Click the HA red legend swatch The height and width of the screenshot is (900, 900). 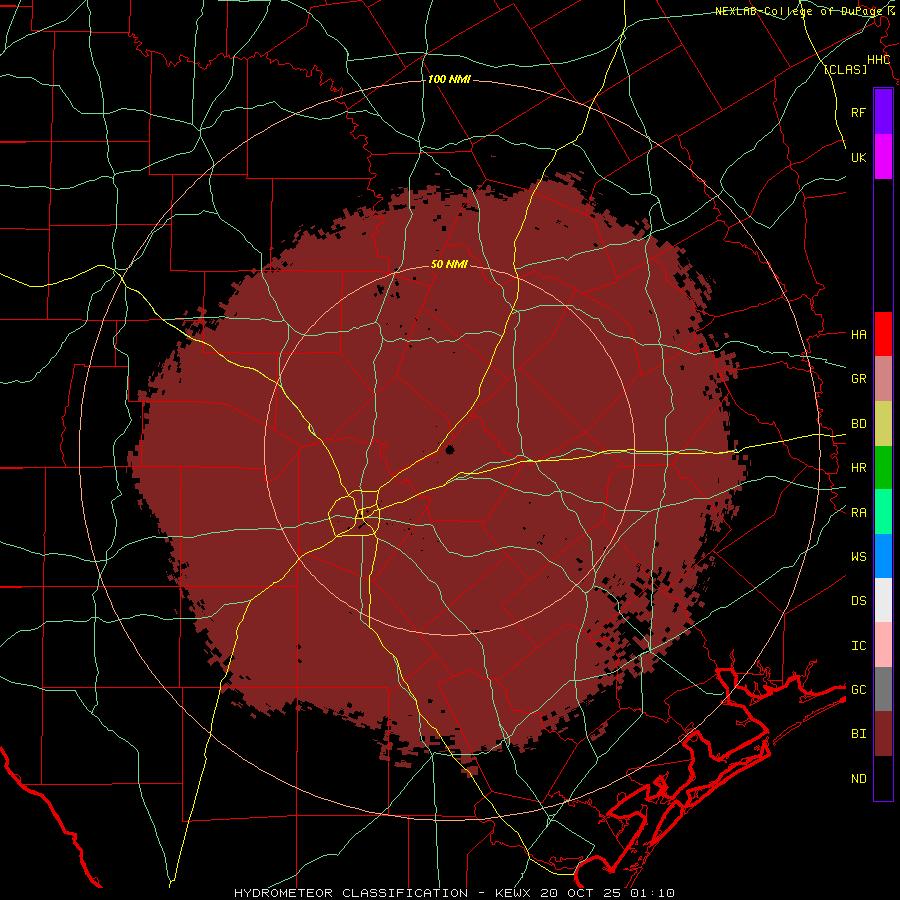point(883,334)
